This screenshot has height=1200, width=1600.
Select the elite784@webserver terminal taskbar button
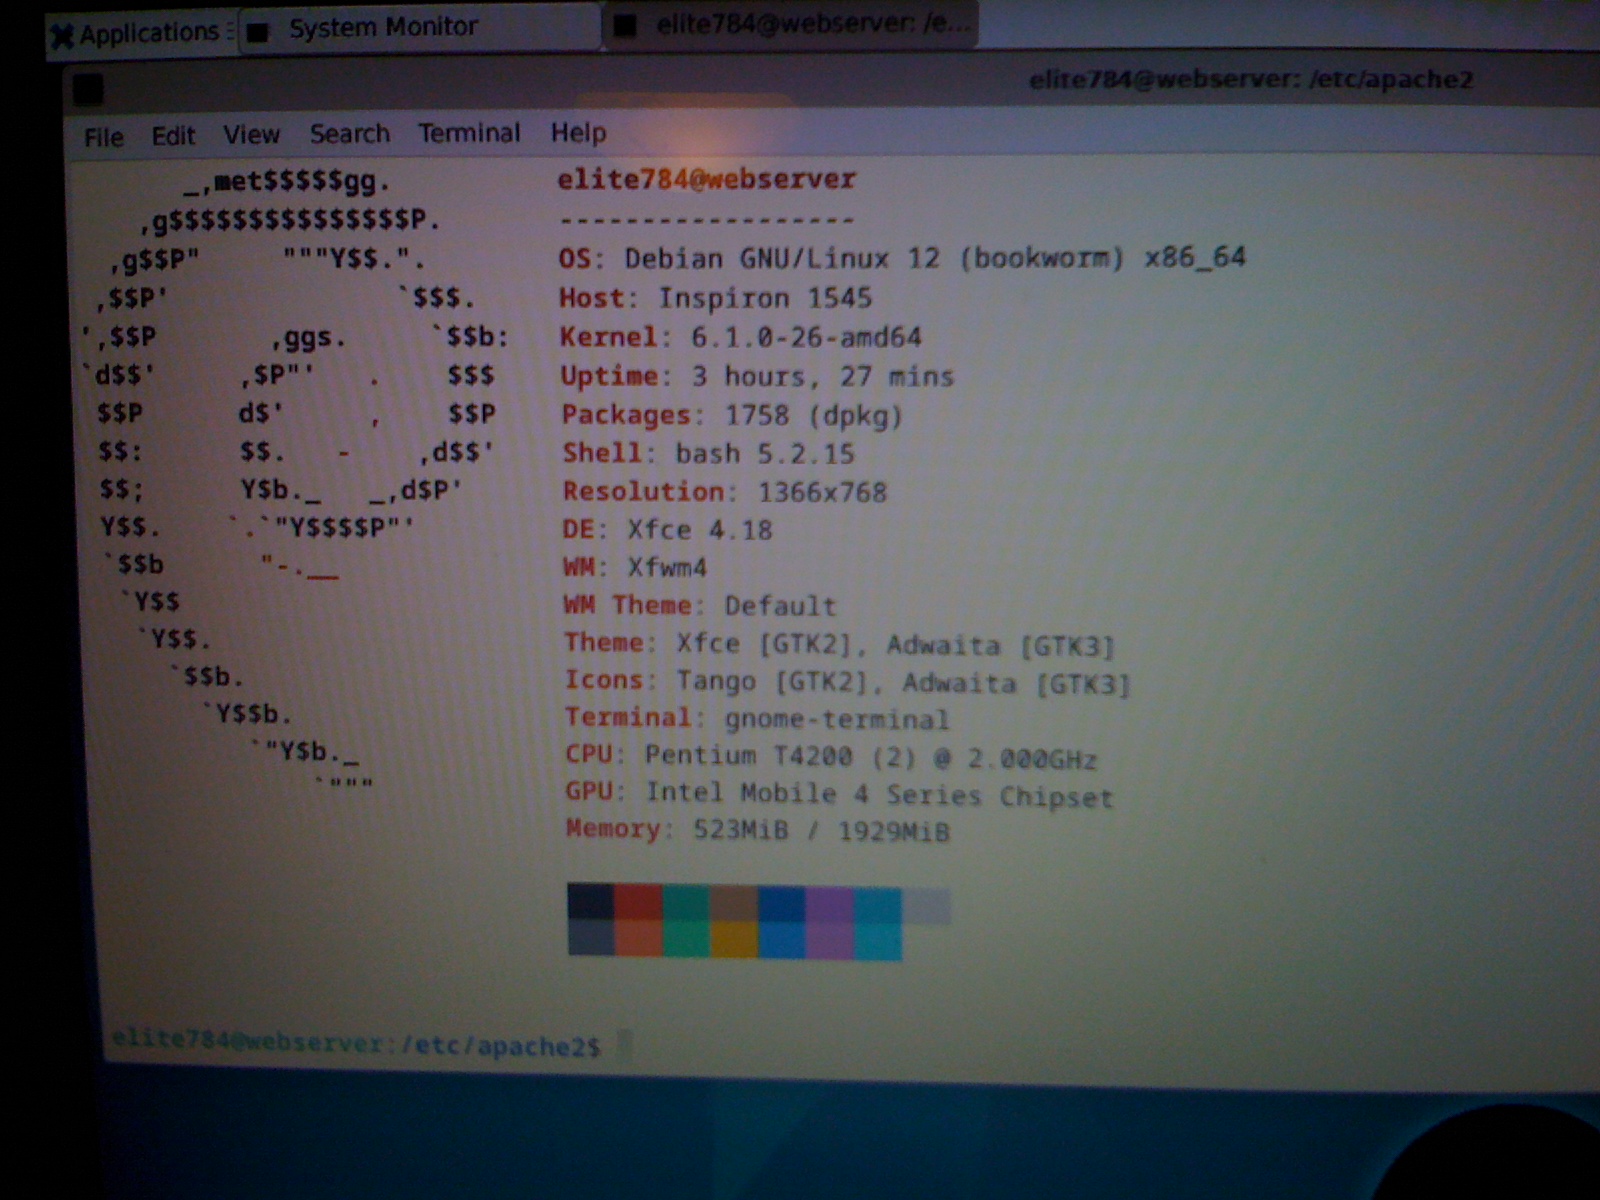(791, 25)
